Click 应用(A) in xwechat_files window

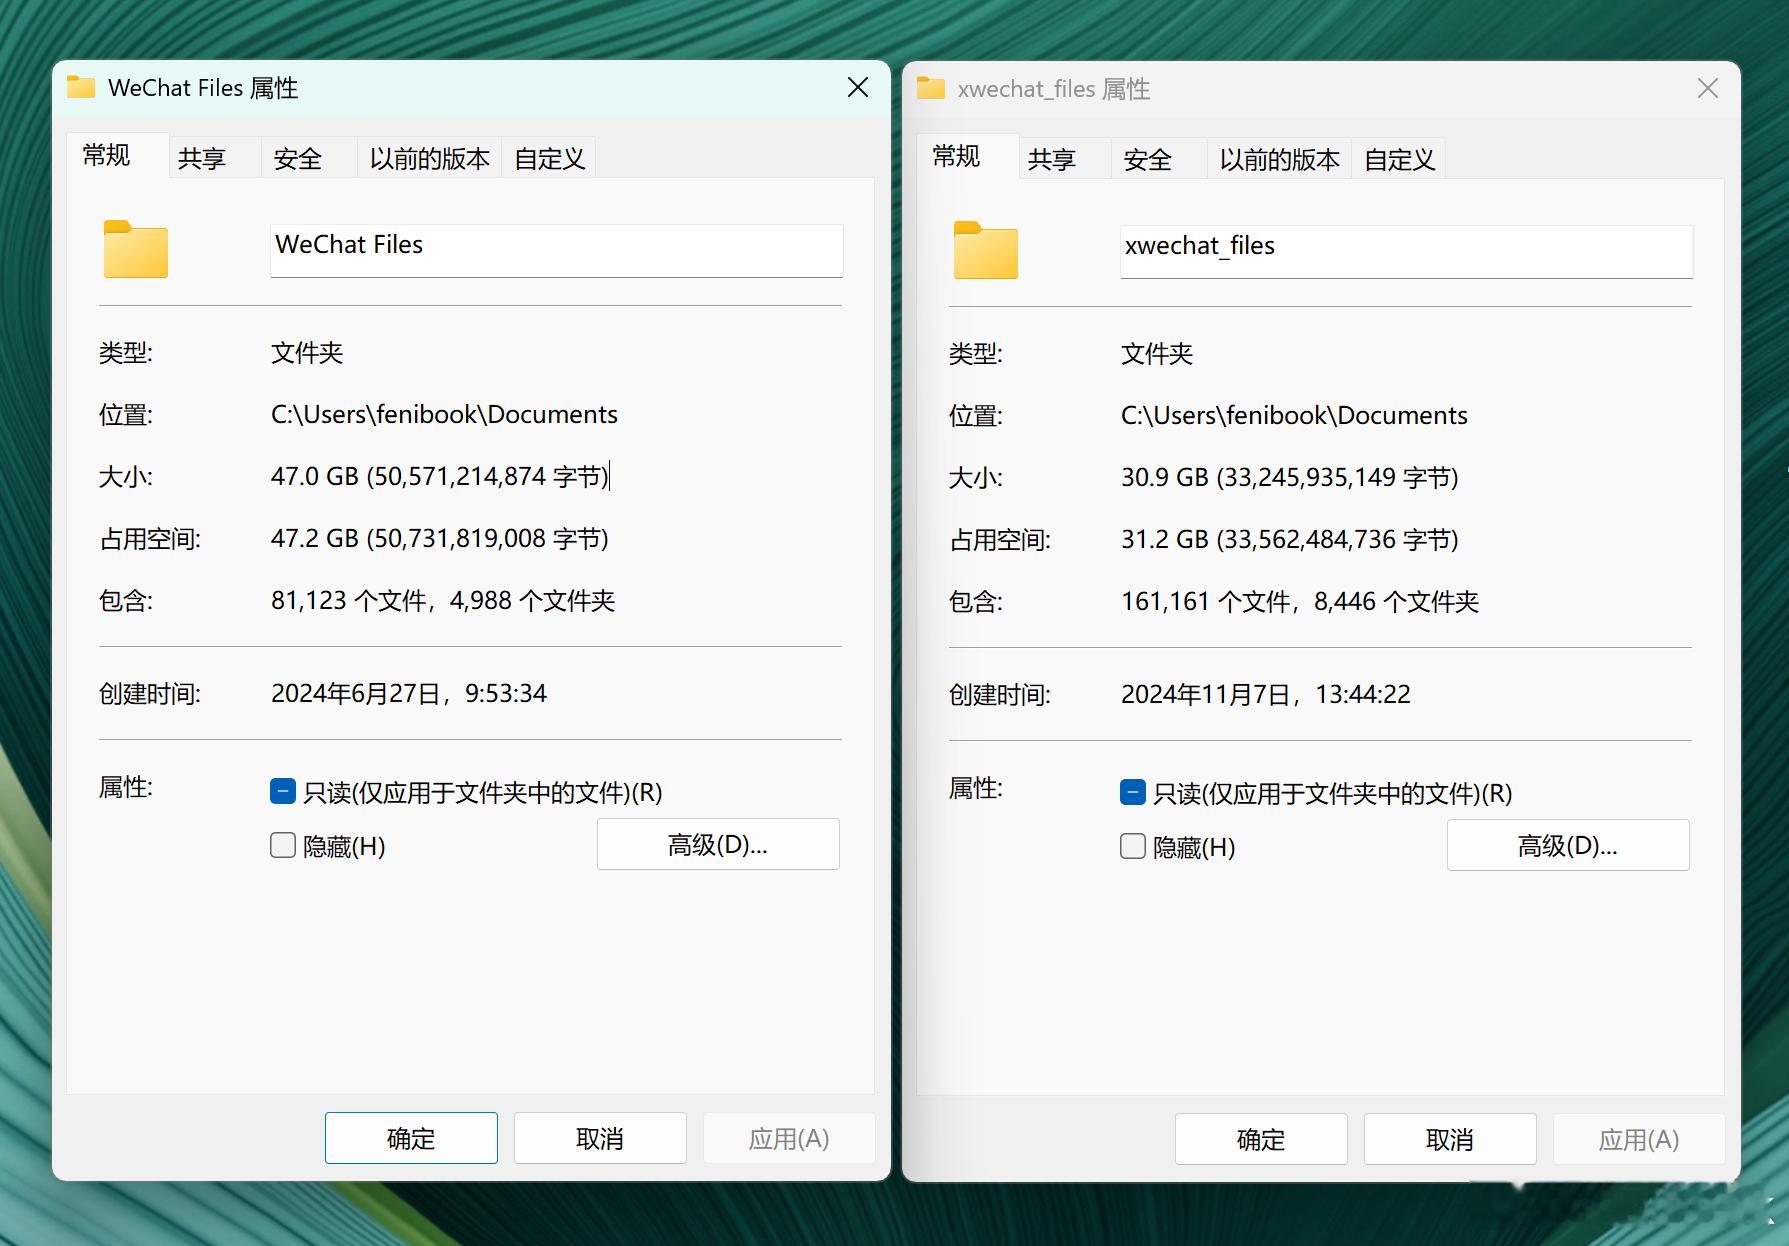pyautogui.click(x=1639, y=1139)
